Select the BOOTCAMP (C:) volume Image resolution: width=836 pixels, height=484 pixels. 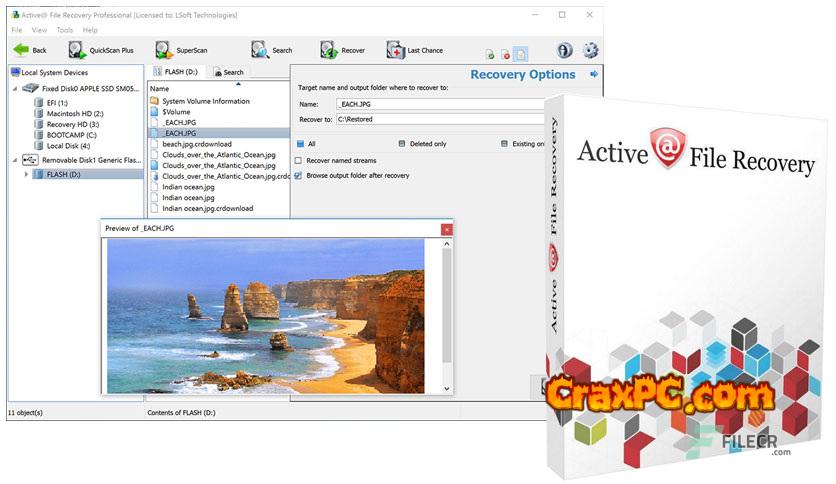pyautogui.click(x=71, y=135)
